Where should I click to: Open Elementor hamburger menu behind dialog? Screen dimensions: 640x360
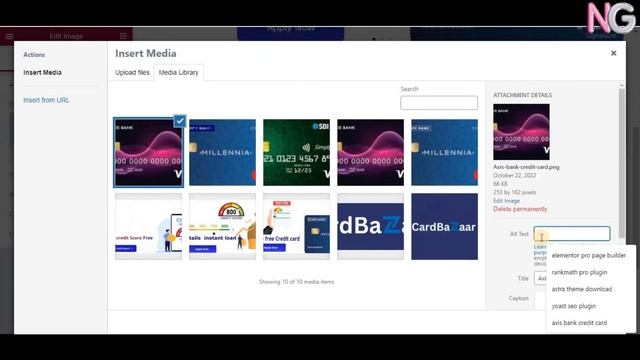9,36
